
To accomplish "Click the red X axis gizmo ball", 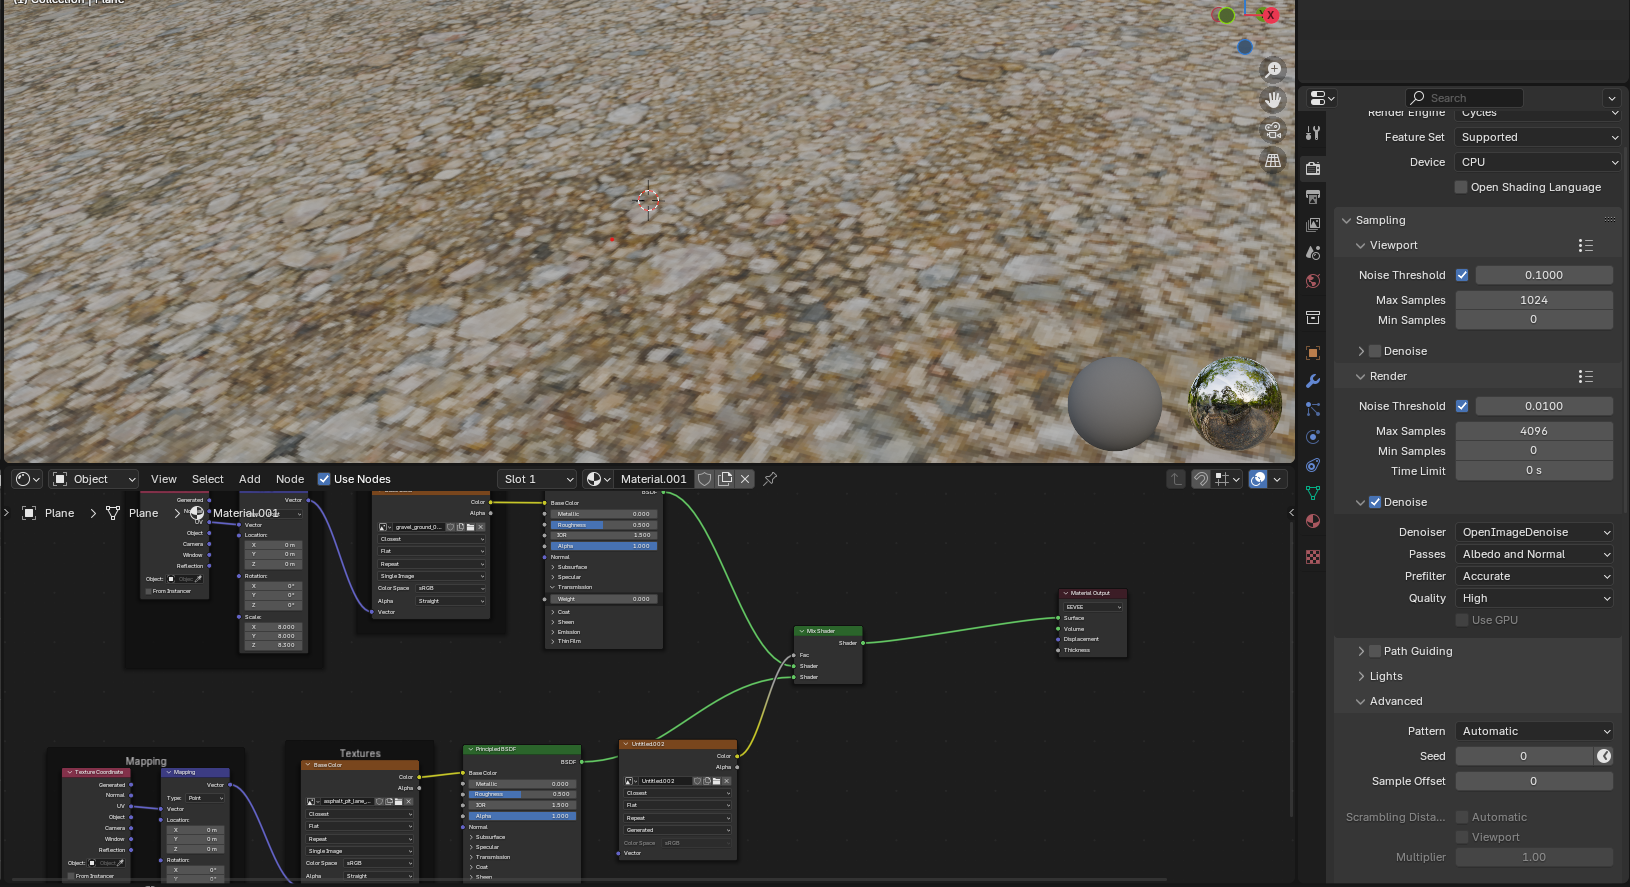I will click(x=1271, y=15).
